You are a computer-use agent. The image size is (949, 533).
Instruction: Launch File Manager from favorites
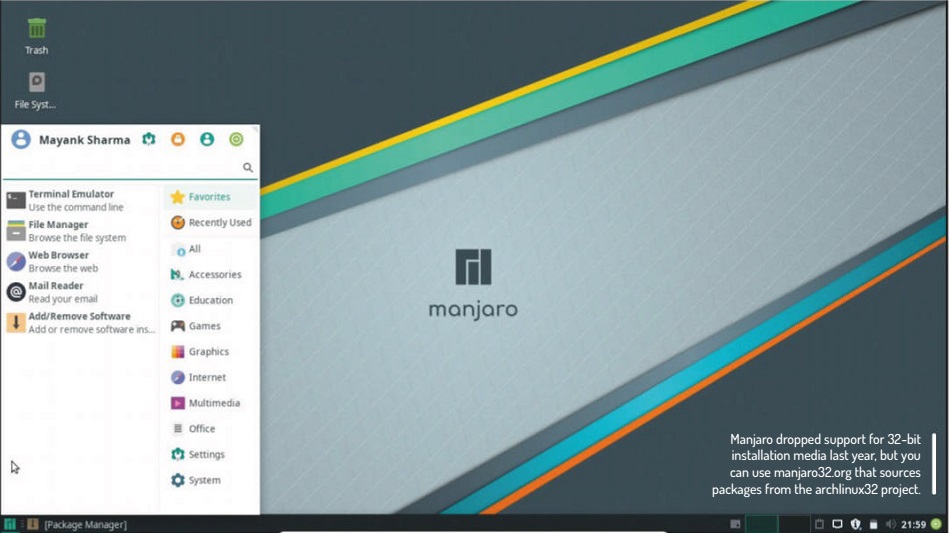pos(80,231)
